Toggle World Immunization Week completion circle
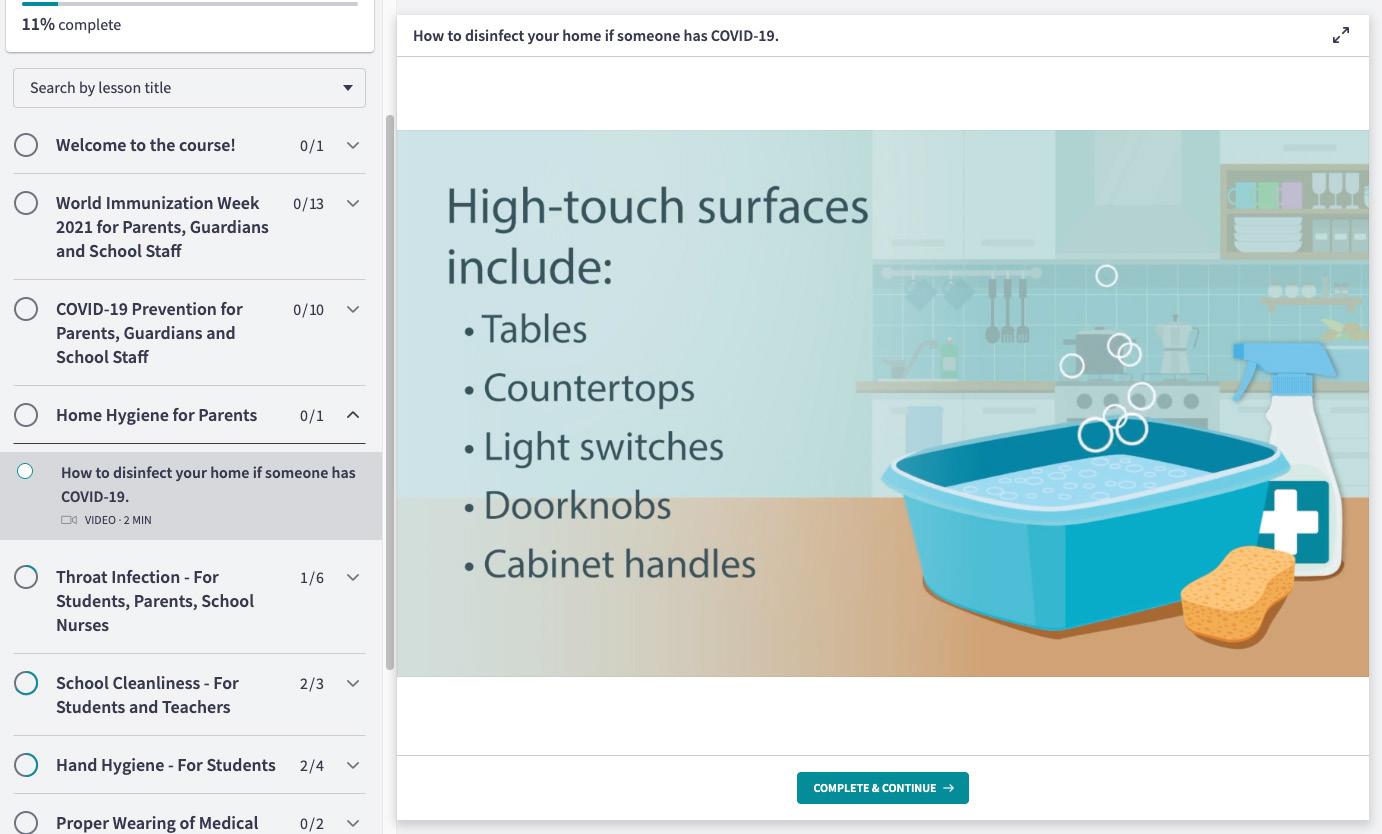The width and height of the screenshot is (1382, 834). tap(26, 203)
